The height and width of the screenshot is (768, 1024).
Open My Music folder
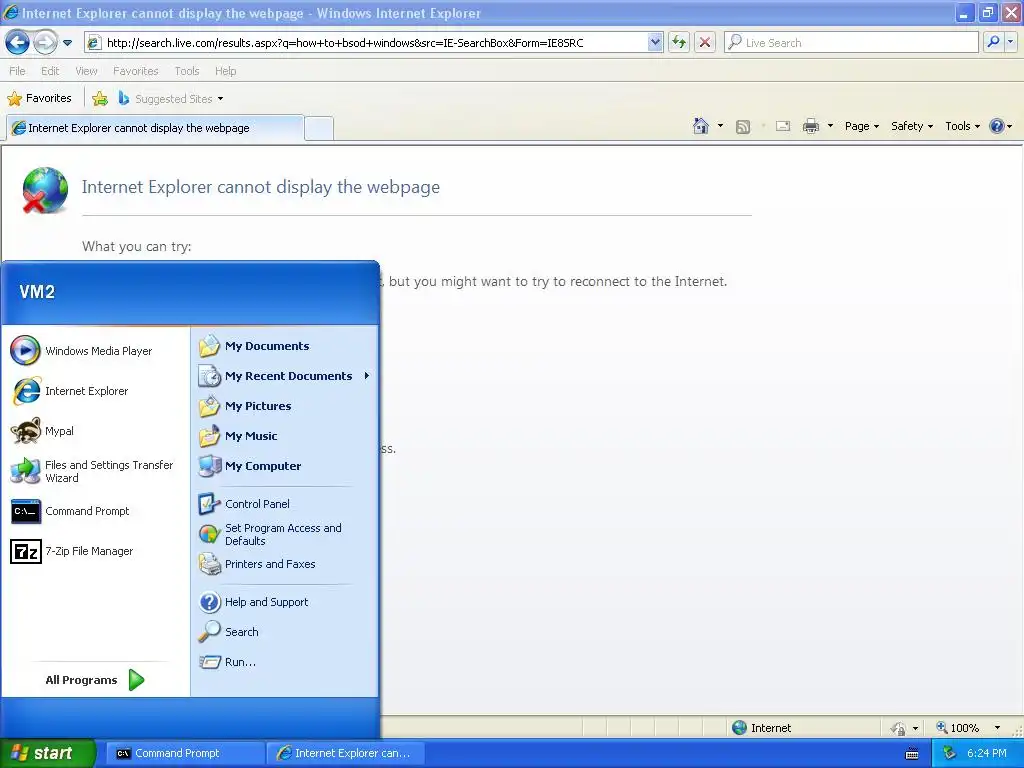point(284,436)
